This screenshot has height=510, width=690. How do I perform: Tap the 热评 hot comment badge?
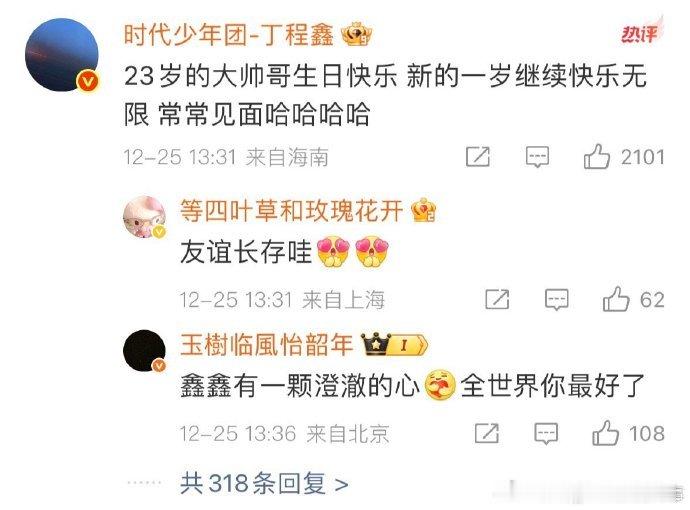[x=640, y=32]
